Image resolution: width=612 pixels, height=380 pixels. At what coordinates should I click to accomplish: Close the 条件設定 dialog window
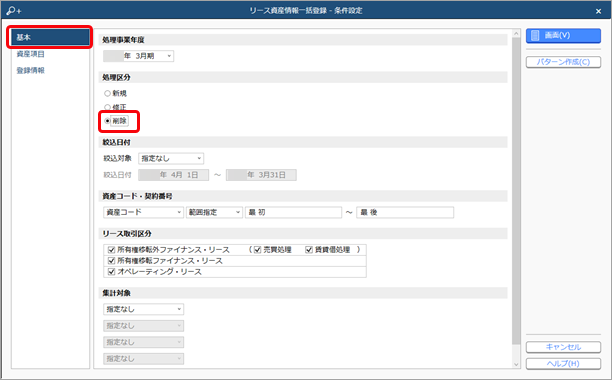[598, 11]
